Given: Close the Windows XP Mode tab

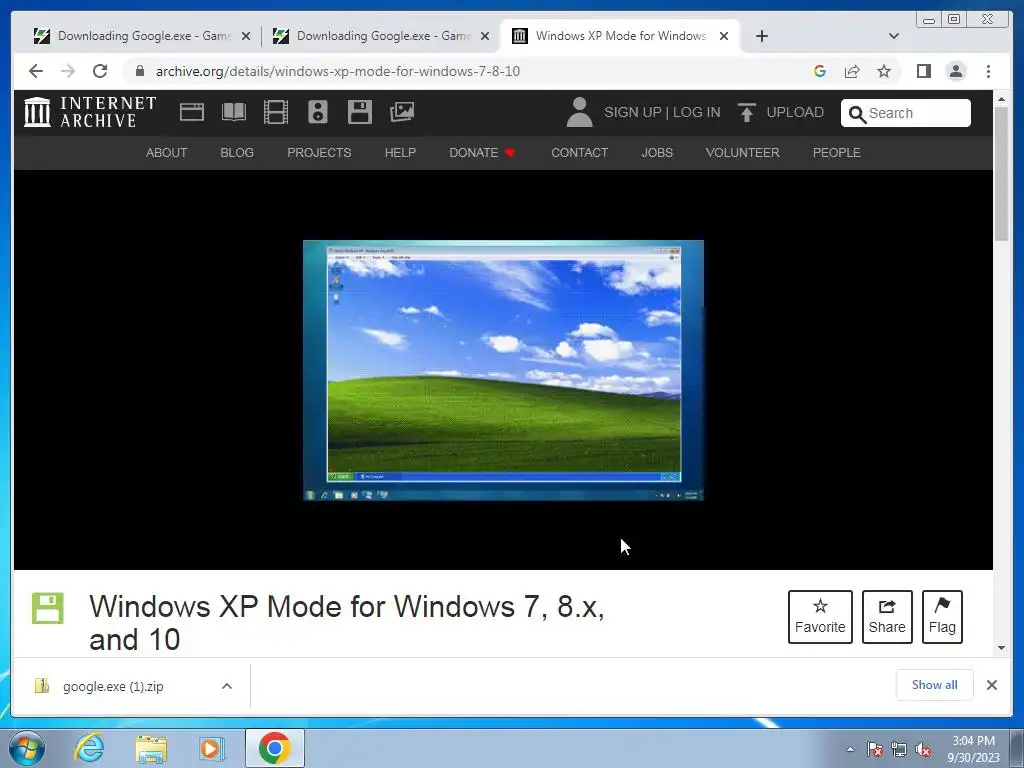Looking at the screenshot, I should click(724, 37).
